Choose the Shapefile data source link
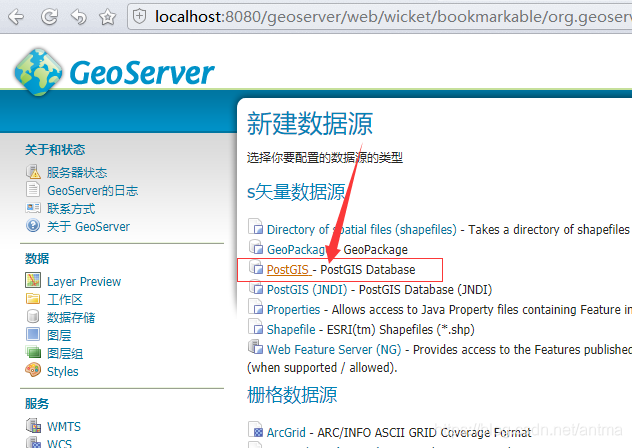Image resolution: width=632 pixels, height=448 pixels. pos(291,329)
